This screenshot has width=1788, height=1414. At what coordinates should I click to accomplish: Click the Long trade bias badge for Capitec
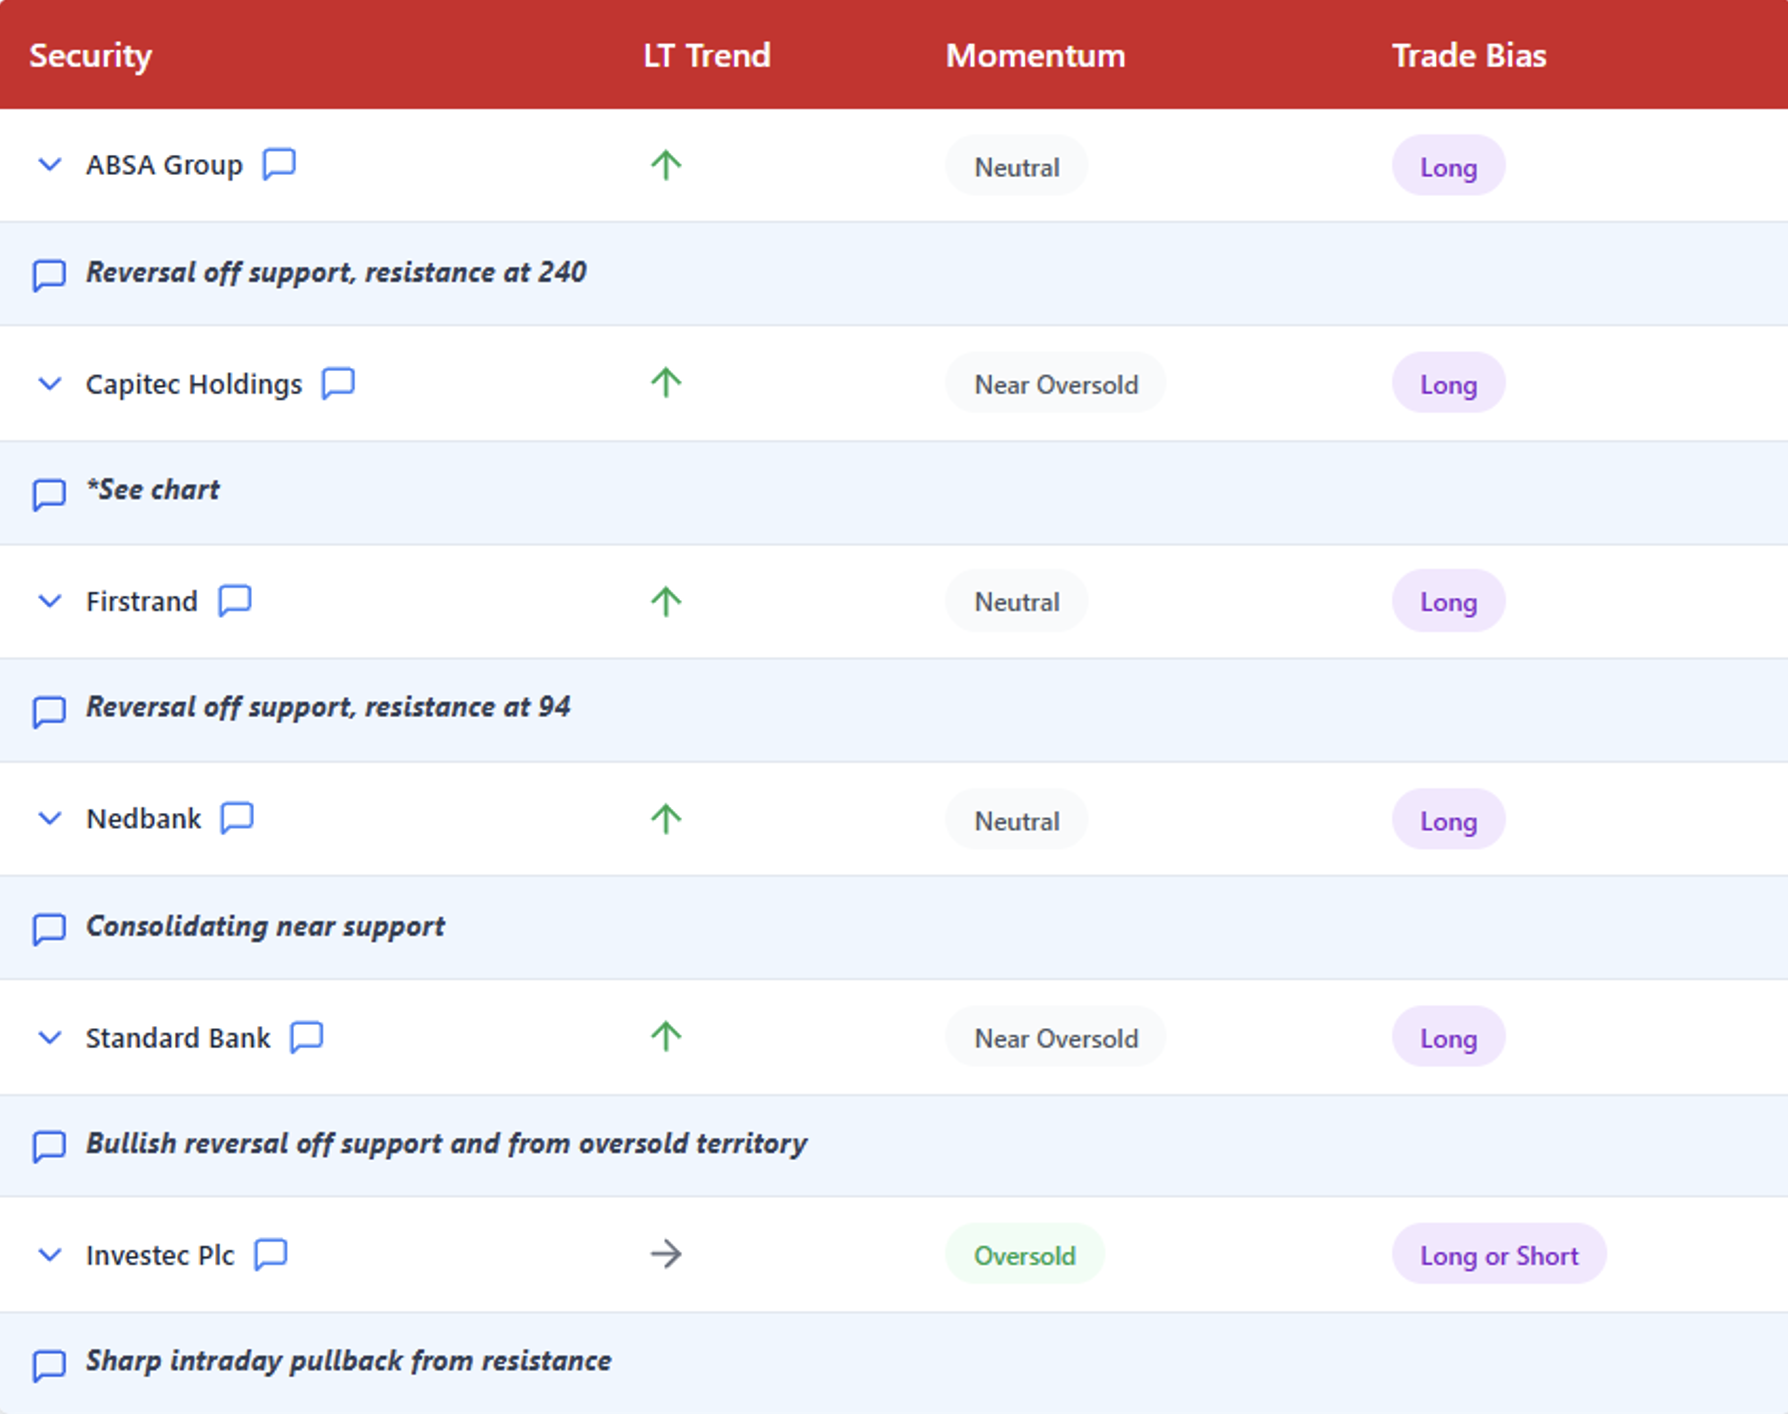point(1449,384)
